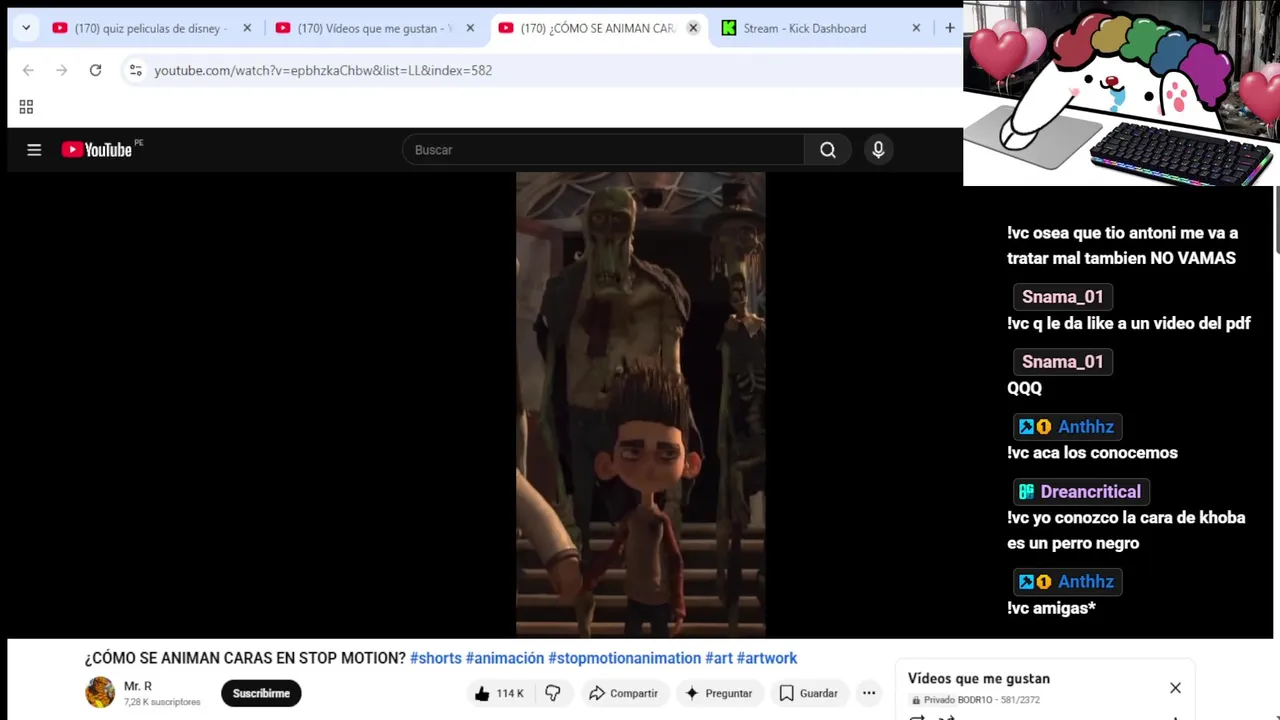Image resolution: width=1280 pixels, height=720 pixels.
Task: Open the #stopmotionanimation hashtag link
Action: [625, 658]
